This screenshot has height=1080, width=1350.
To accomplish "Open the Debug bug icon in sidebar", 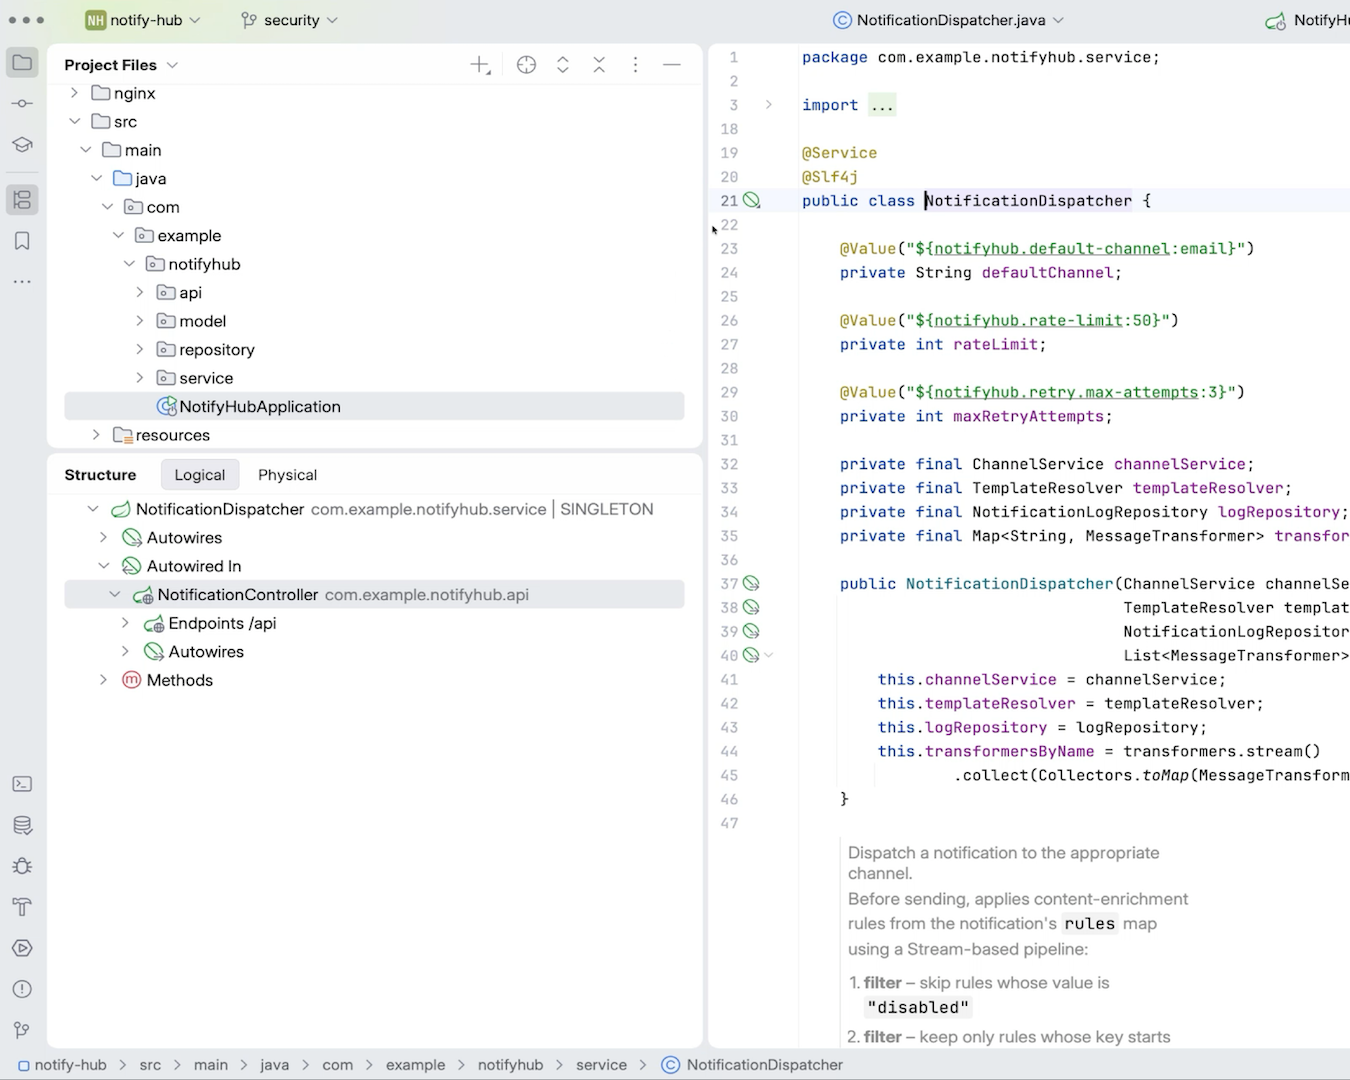I will 22,866.
